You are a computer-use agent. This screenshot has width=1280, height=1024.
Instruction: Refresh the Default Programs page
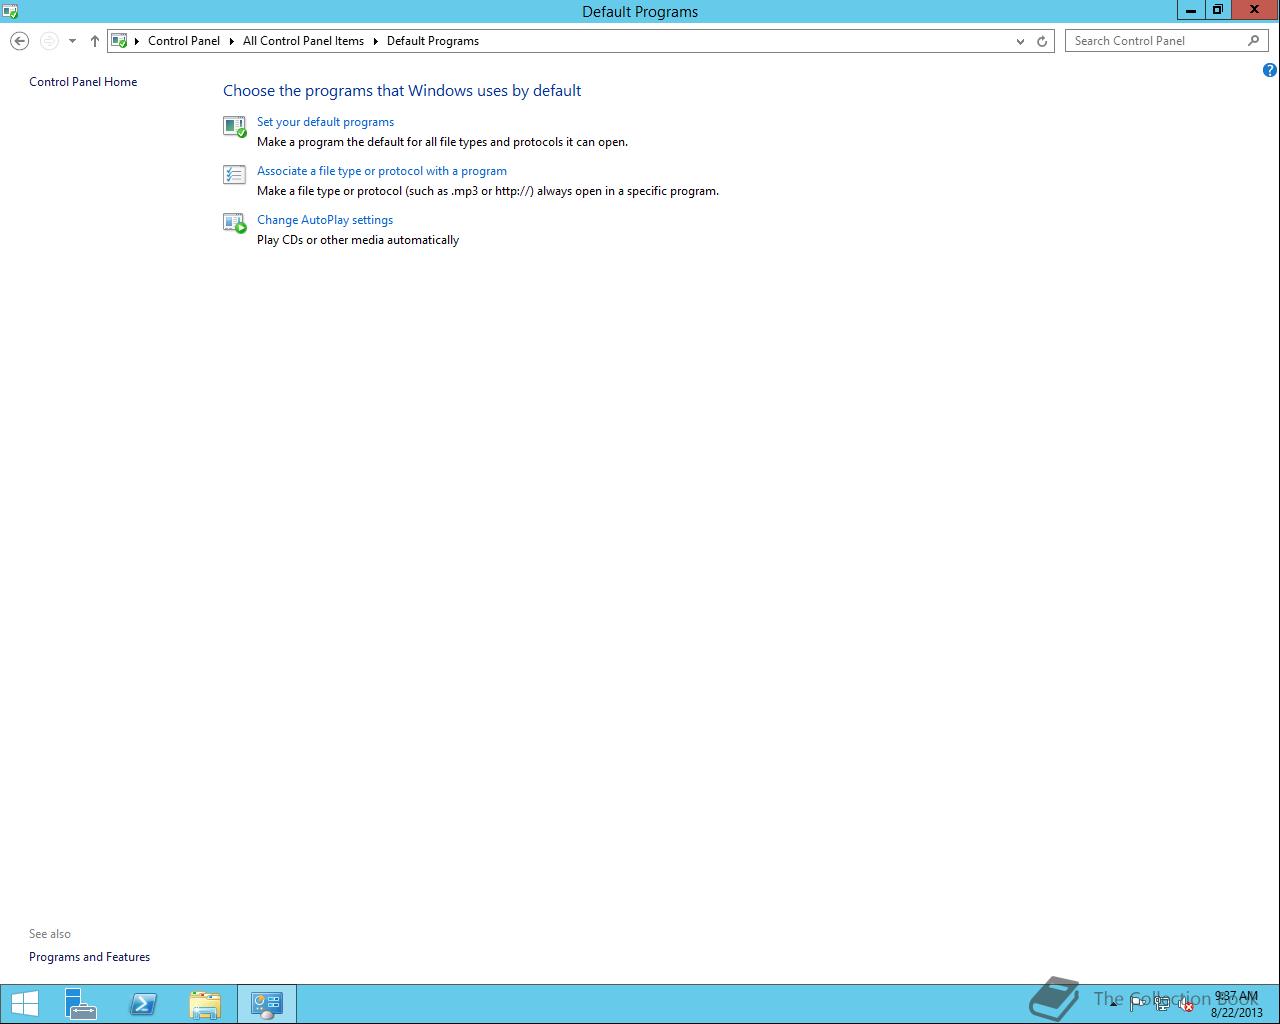1042,41
